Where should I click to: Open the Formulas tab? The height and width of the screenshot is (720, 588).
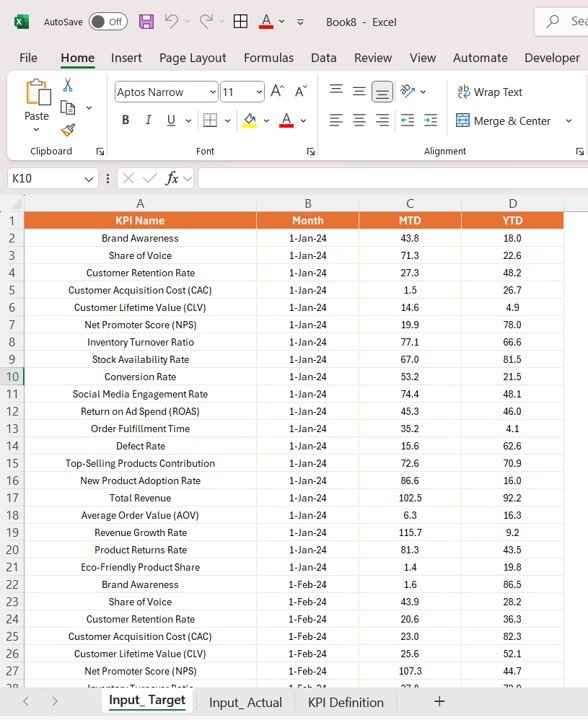[269, 58]
